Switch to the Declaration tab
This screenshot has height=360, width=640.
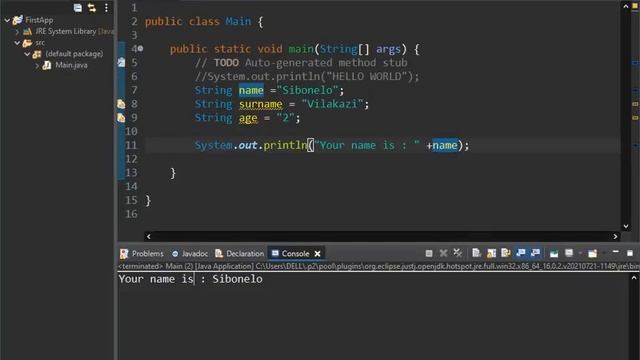240,253
